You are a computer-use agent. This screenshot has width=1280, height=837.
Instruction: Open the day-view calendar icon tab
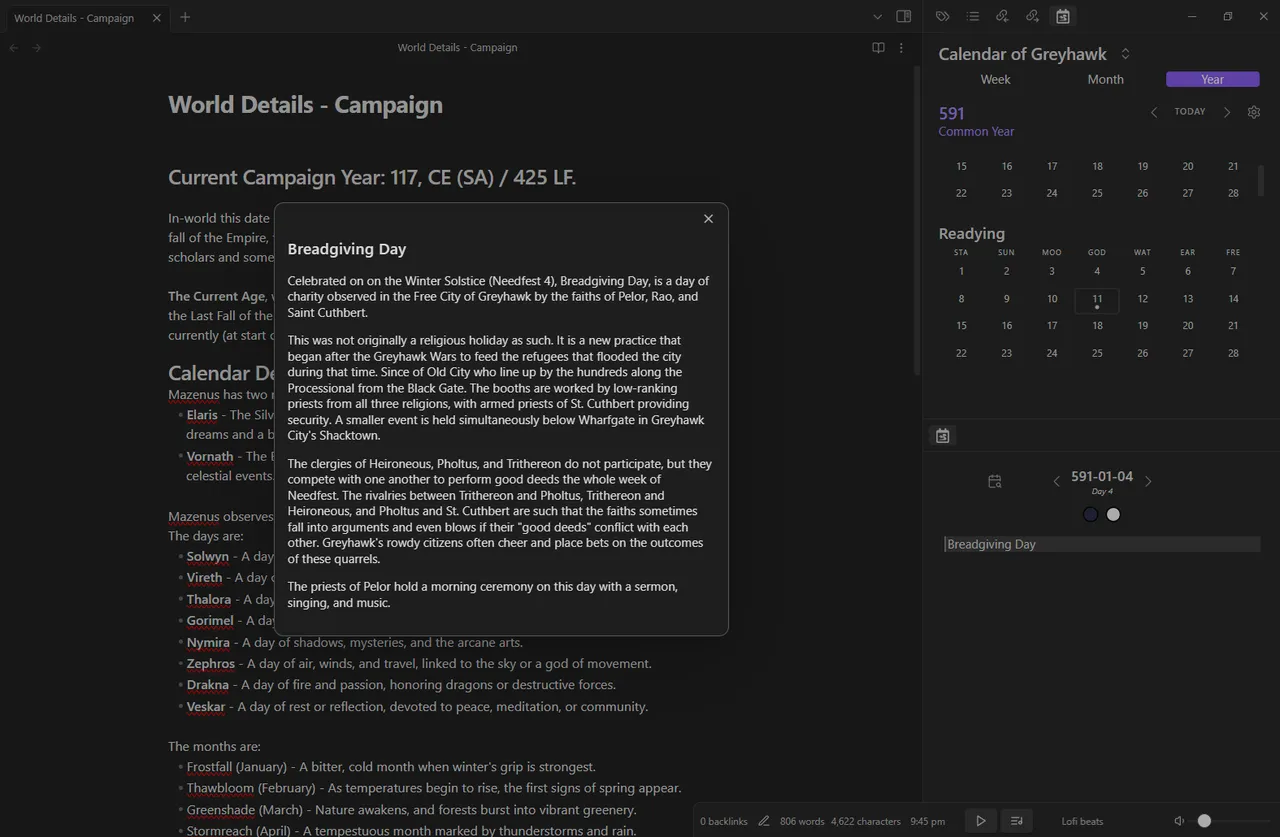coord(942,435)
